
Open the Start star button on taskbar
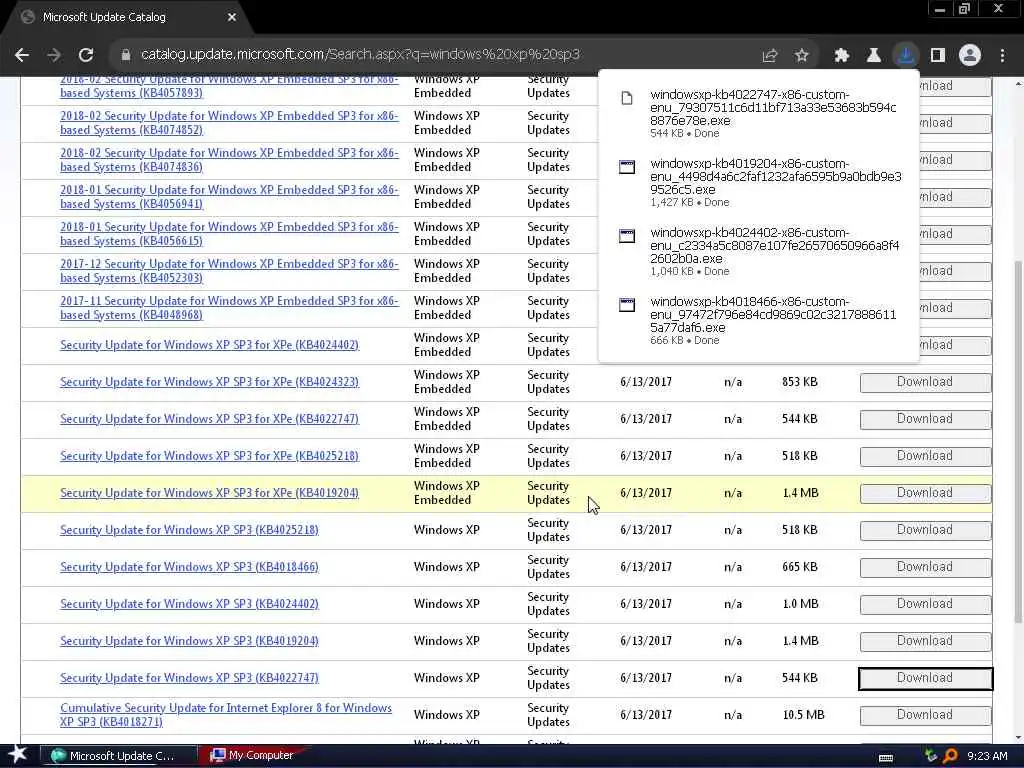point(16,755)
